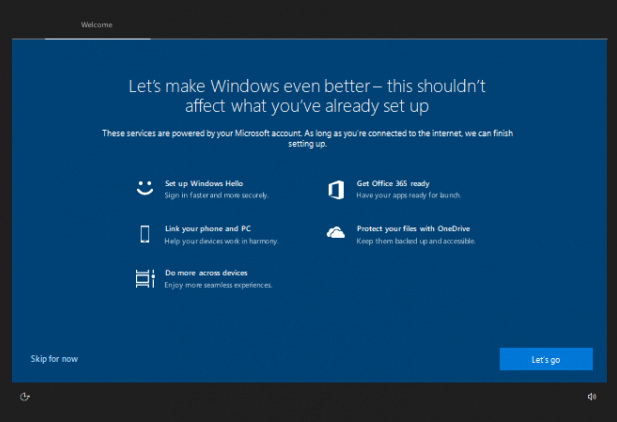The image size is (617, 422).
Task: Click the Microsoft account services description paragraph
Action: point(307,139)
